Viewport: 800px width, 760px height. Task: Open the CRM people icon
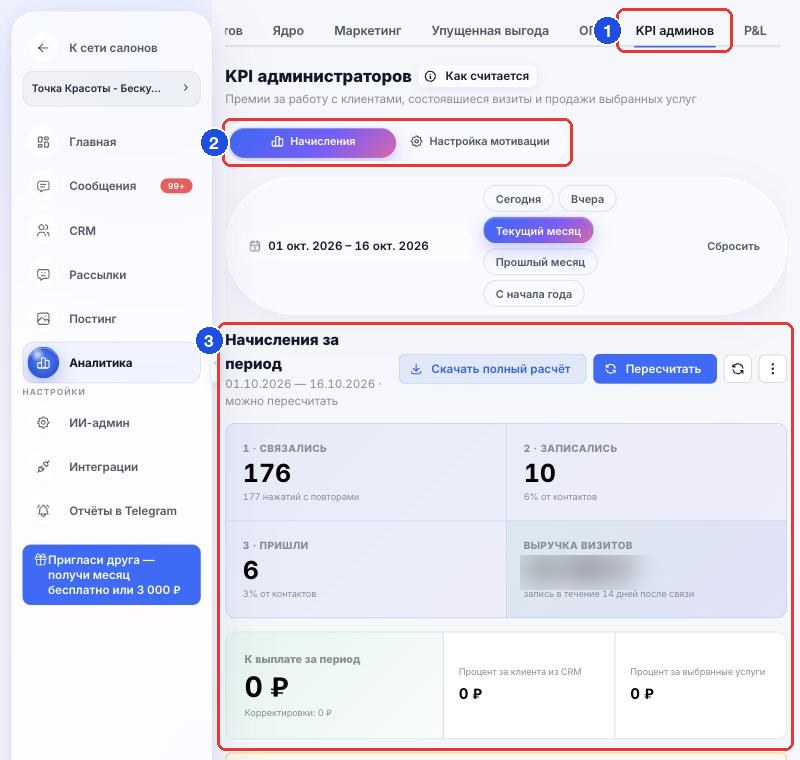tap(43, 231)
